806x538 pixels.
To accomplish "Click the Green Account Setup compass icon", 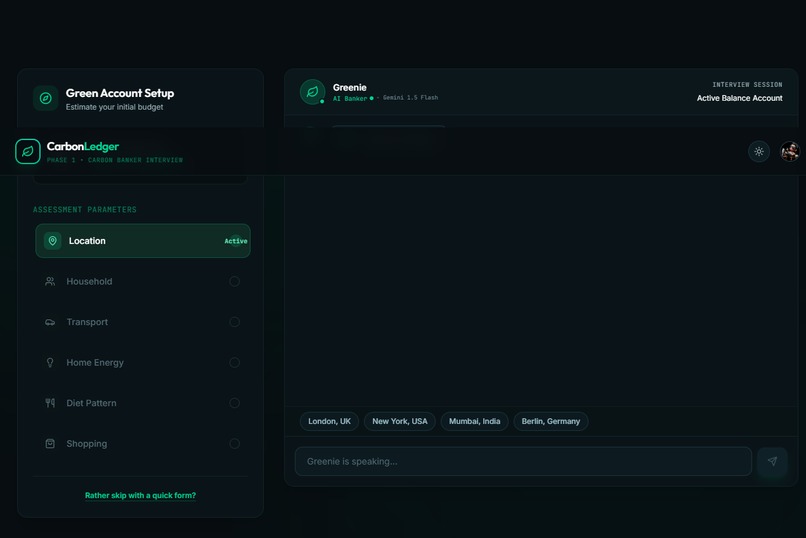I will point(46,98).
